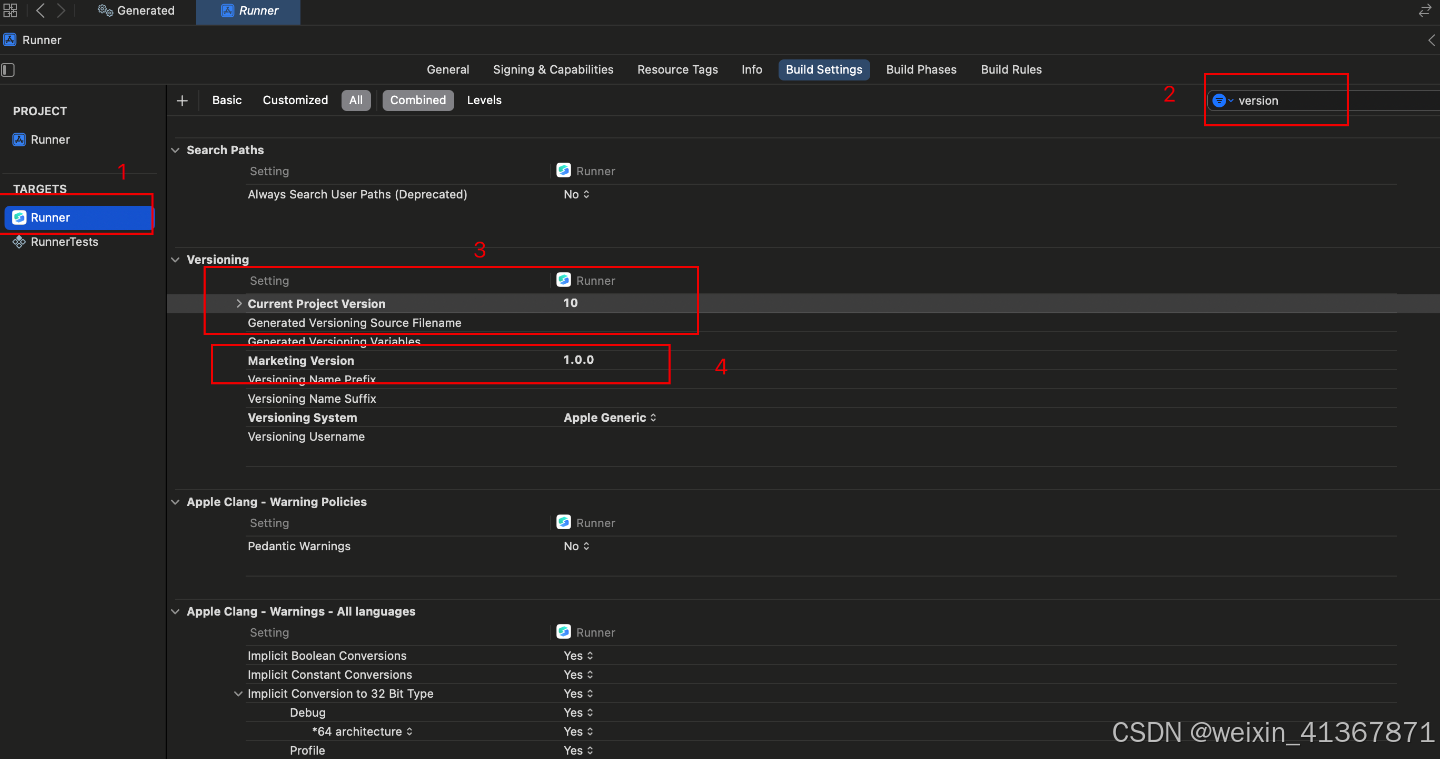The height and width of the screenshot is (759, 1440).
Task: Collapse Apple Clang Warnings All languages section
Action: [x=177, y=612]
